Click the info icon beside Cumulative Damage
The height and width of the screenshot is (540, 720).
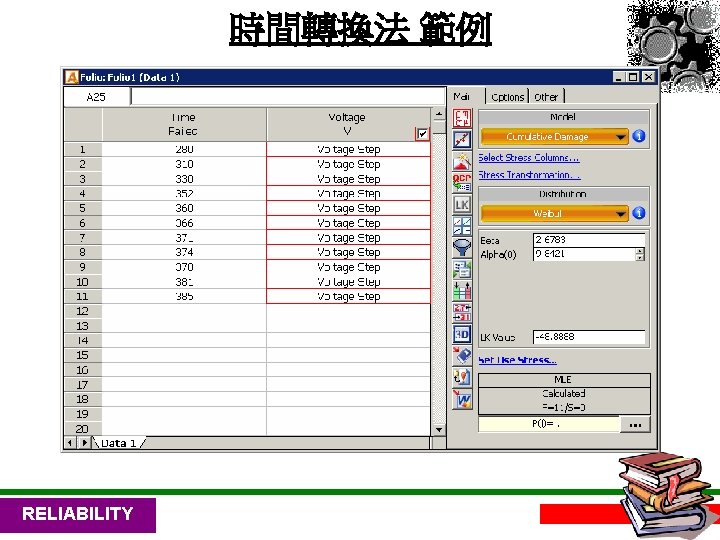click(x=639, y=136)
